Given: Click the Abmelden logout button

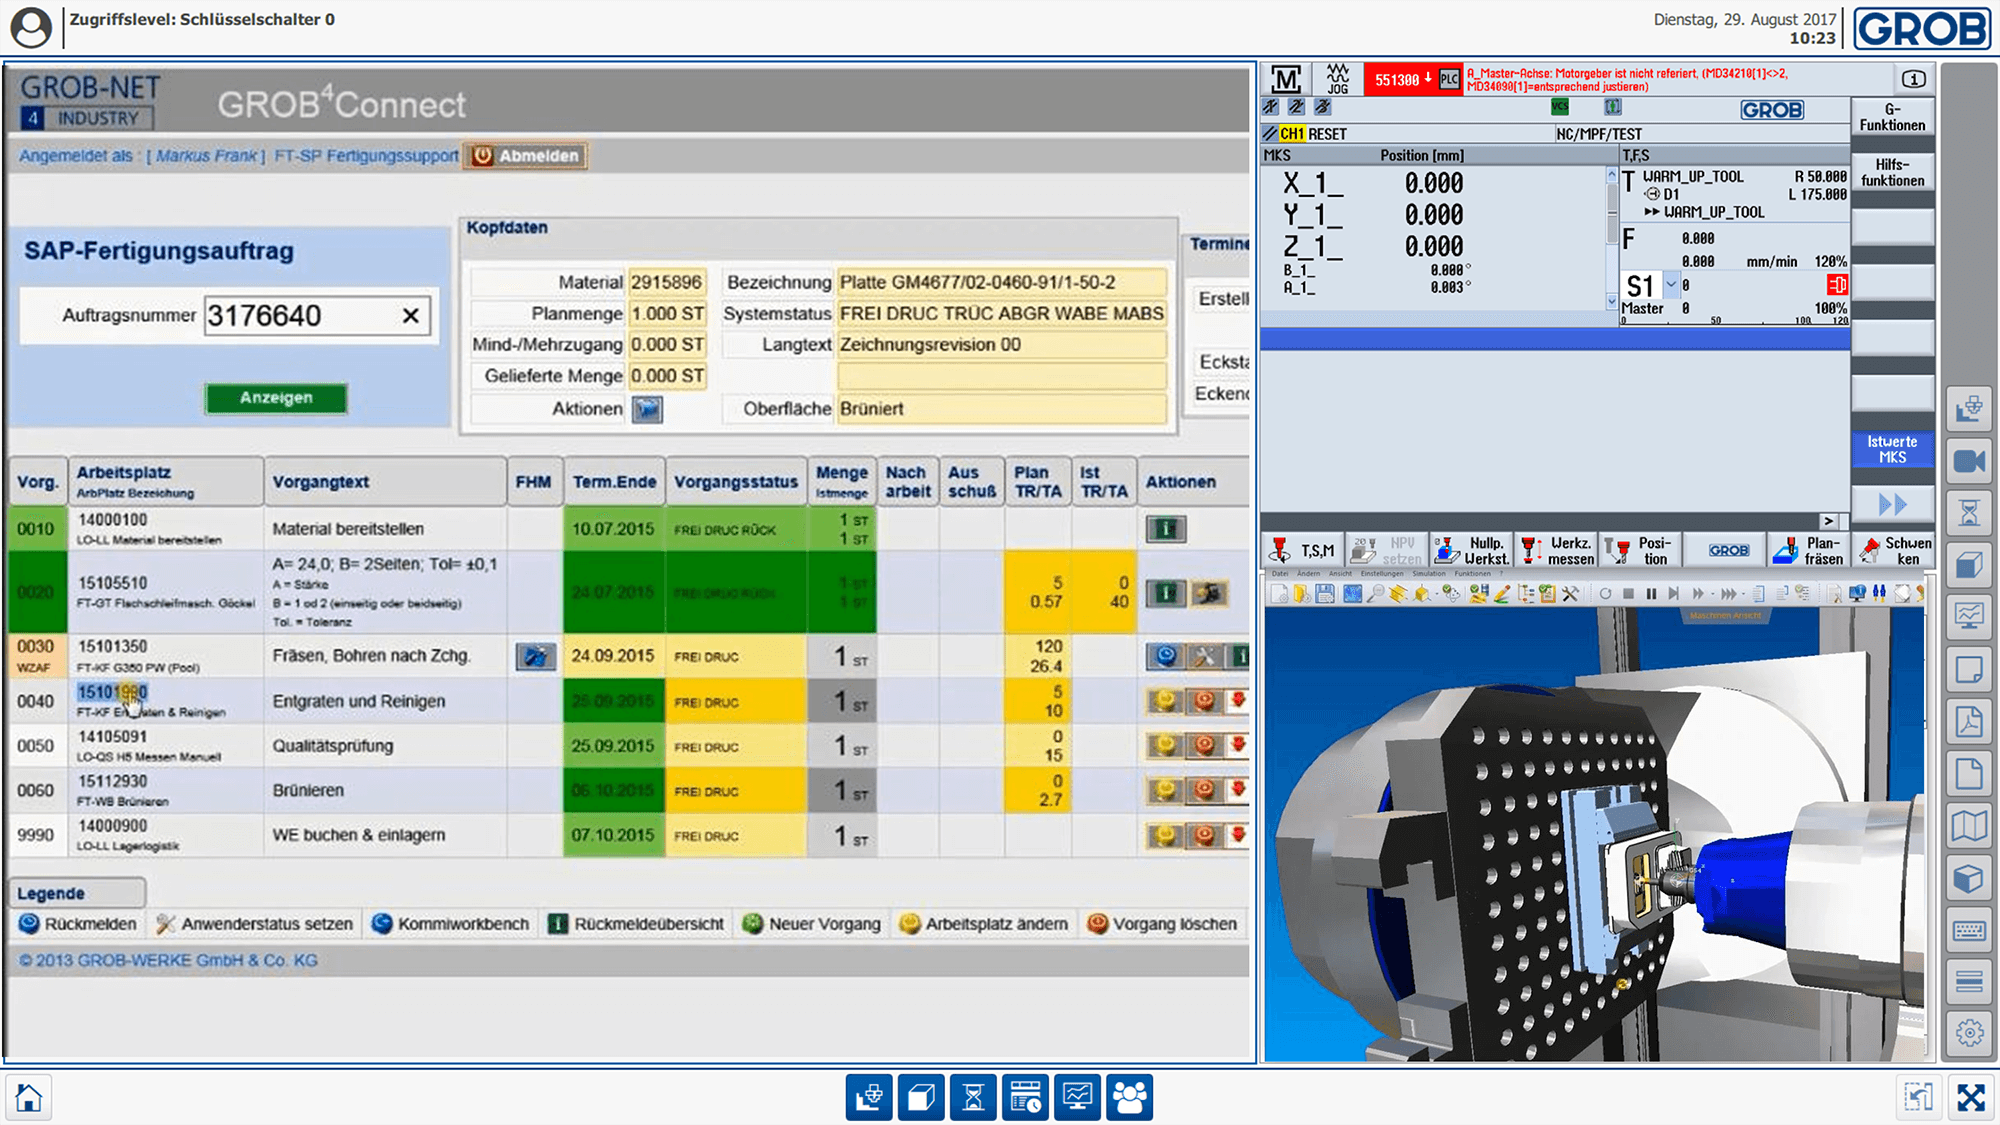Looking at the screenshot, I should pyautogui.click(x=526, y=156).
